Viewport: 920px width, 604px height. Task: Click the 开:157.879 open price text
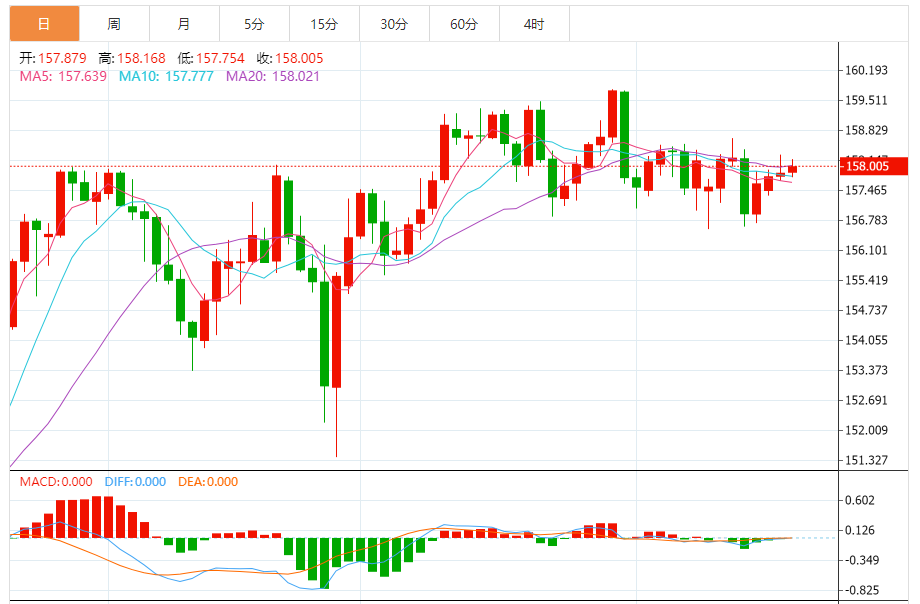[53, 58]
